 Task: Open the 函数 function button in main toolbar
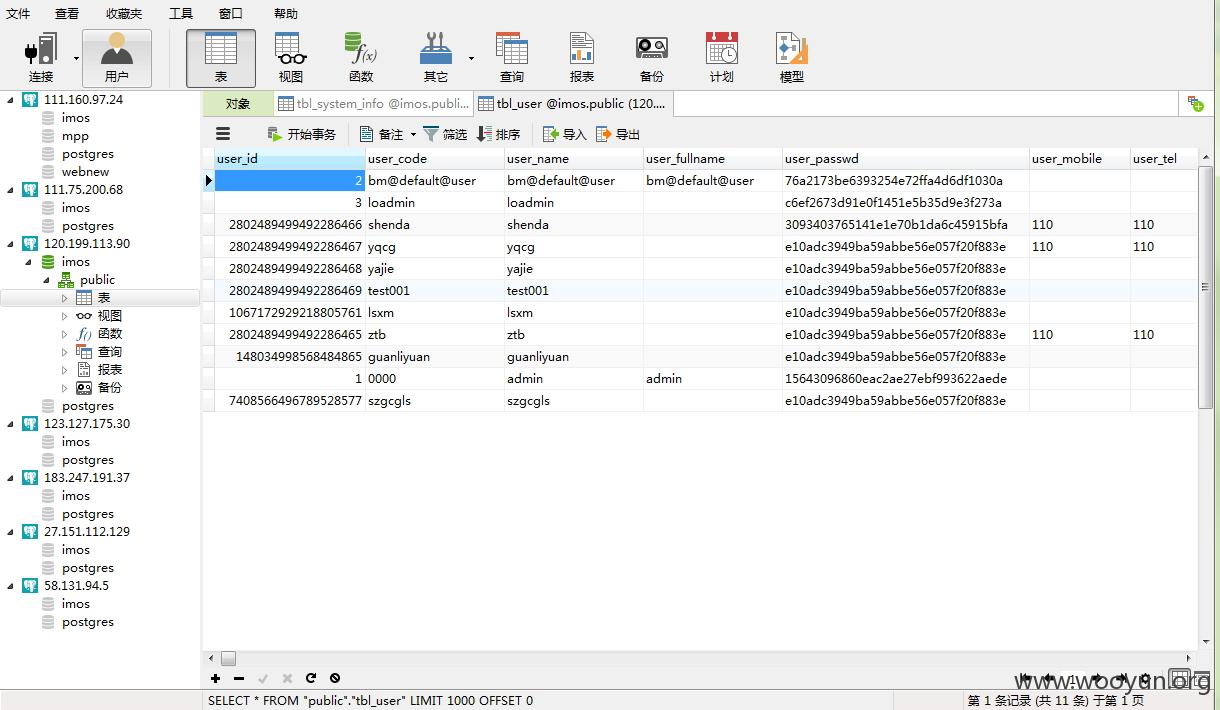click(361, 58)
